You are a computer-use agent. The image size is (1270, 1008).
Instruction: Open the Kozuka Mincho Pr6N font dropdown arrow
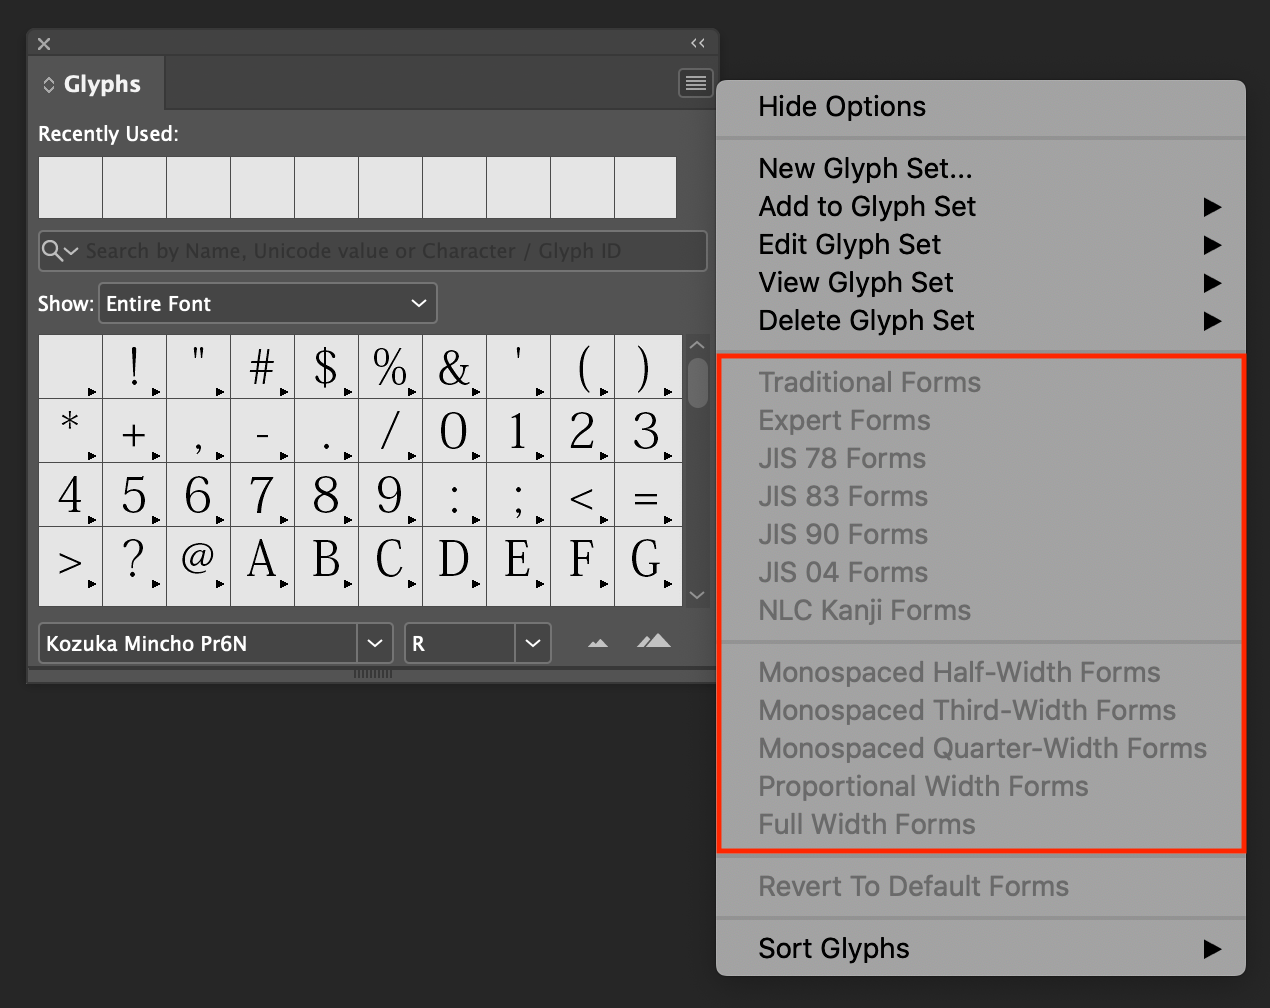[x=374, y=643]
